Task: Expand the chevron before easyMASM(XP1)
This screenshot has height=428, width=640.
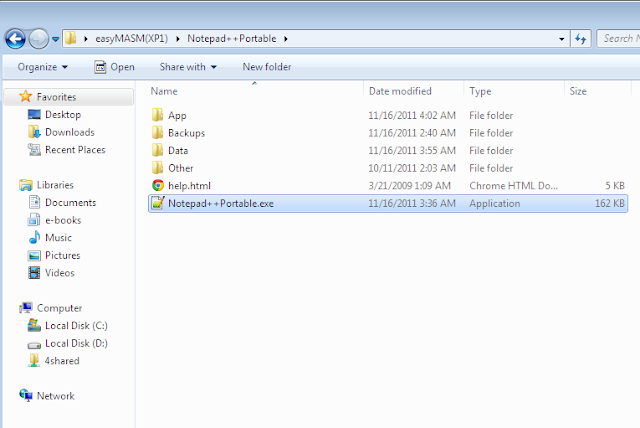Action: pos(86,39)
